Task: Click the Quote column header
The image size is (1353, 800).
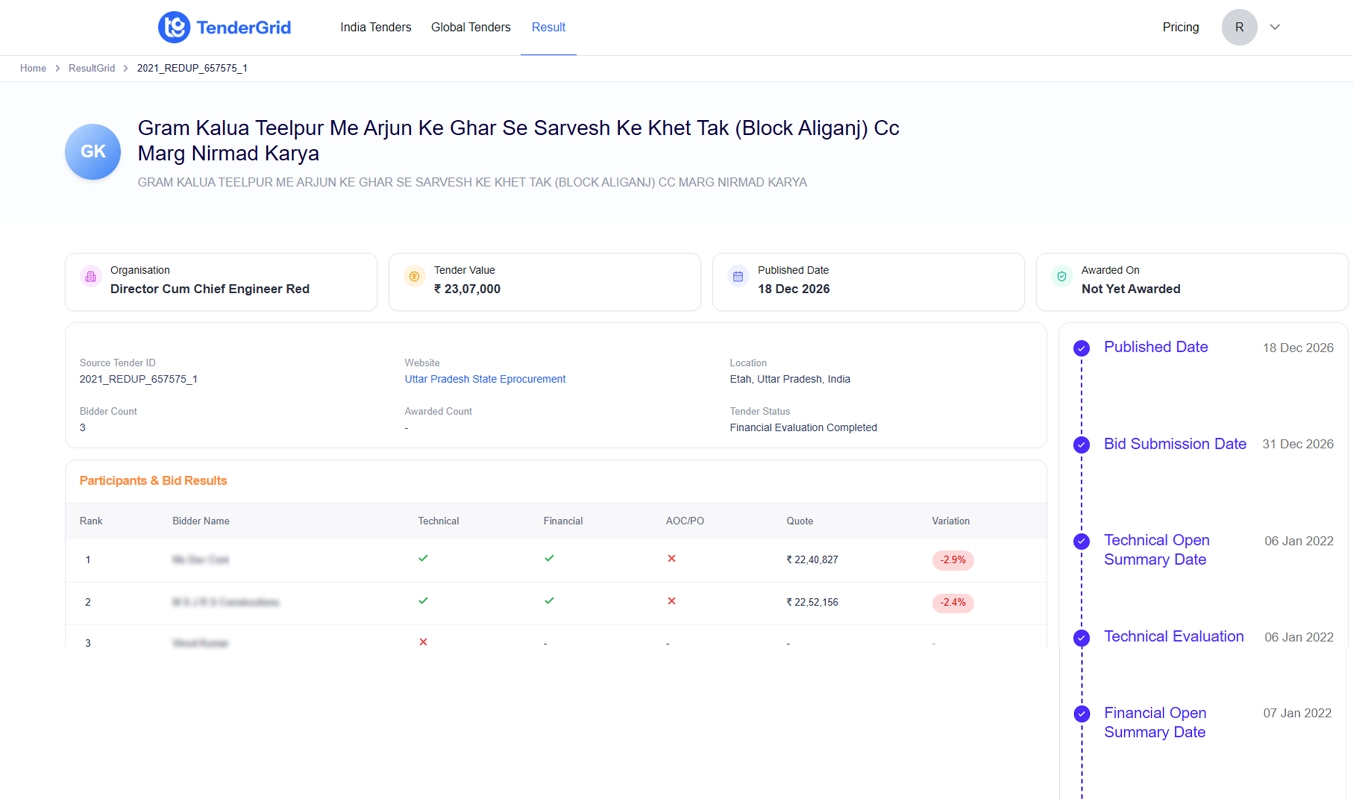Action: click(800, 521)
